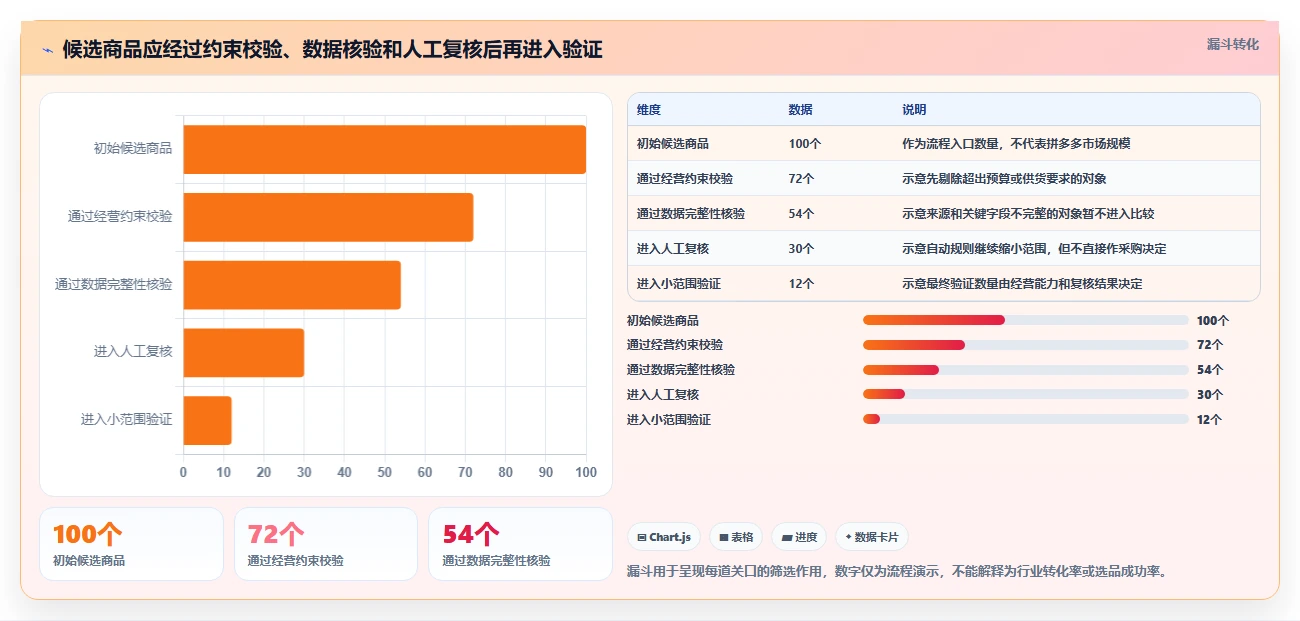Click the 100个 初始候选商品 data card
This screenshot has height=621, width=1300.
coord(131,544)
